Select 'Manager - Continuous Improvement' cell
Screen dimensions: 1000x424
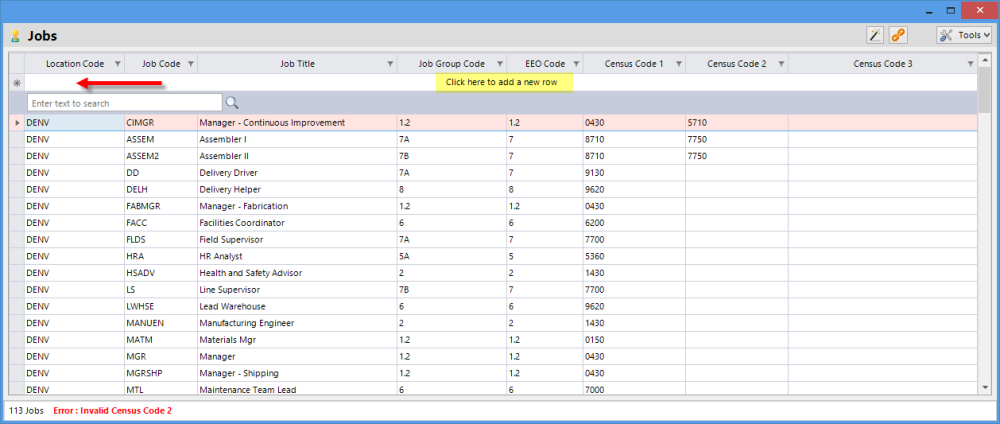pyautogui.click(x=297, y=122)
